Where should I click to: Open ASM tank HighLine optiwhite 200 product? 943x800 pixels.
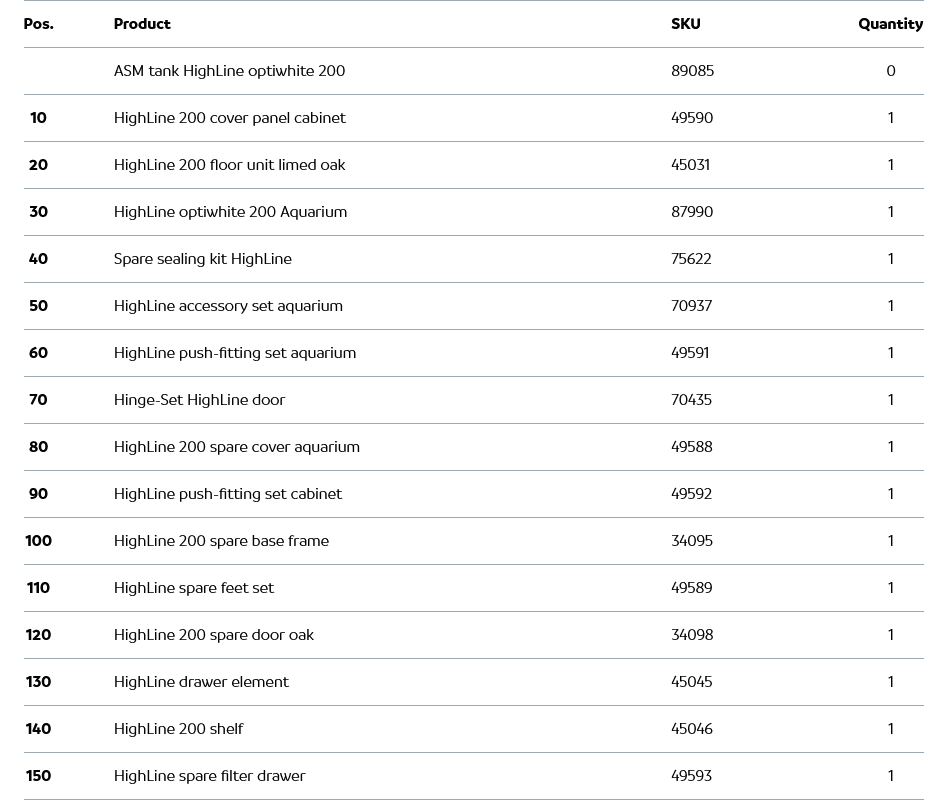point(229,71)
